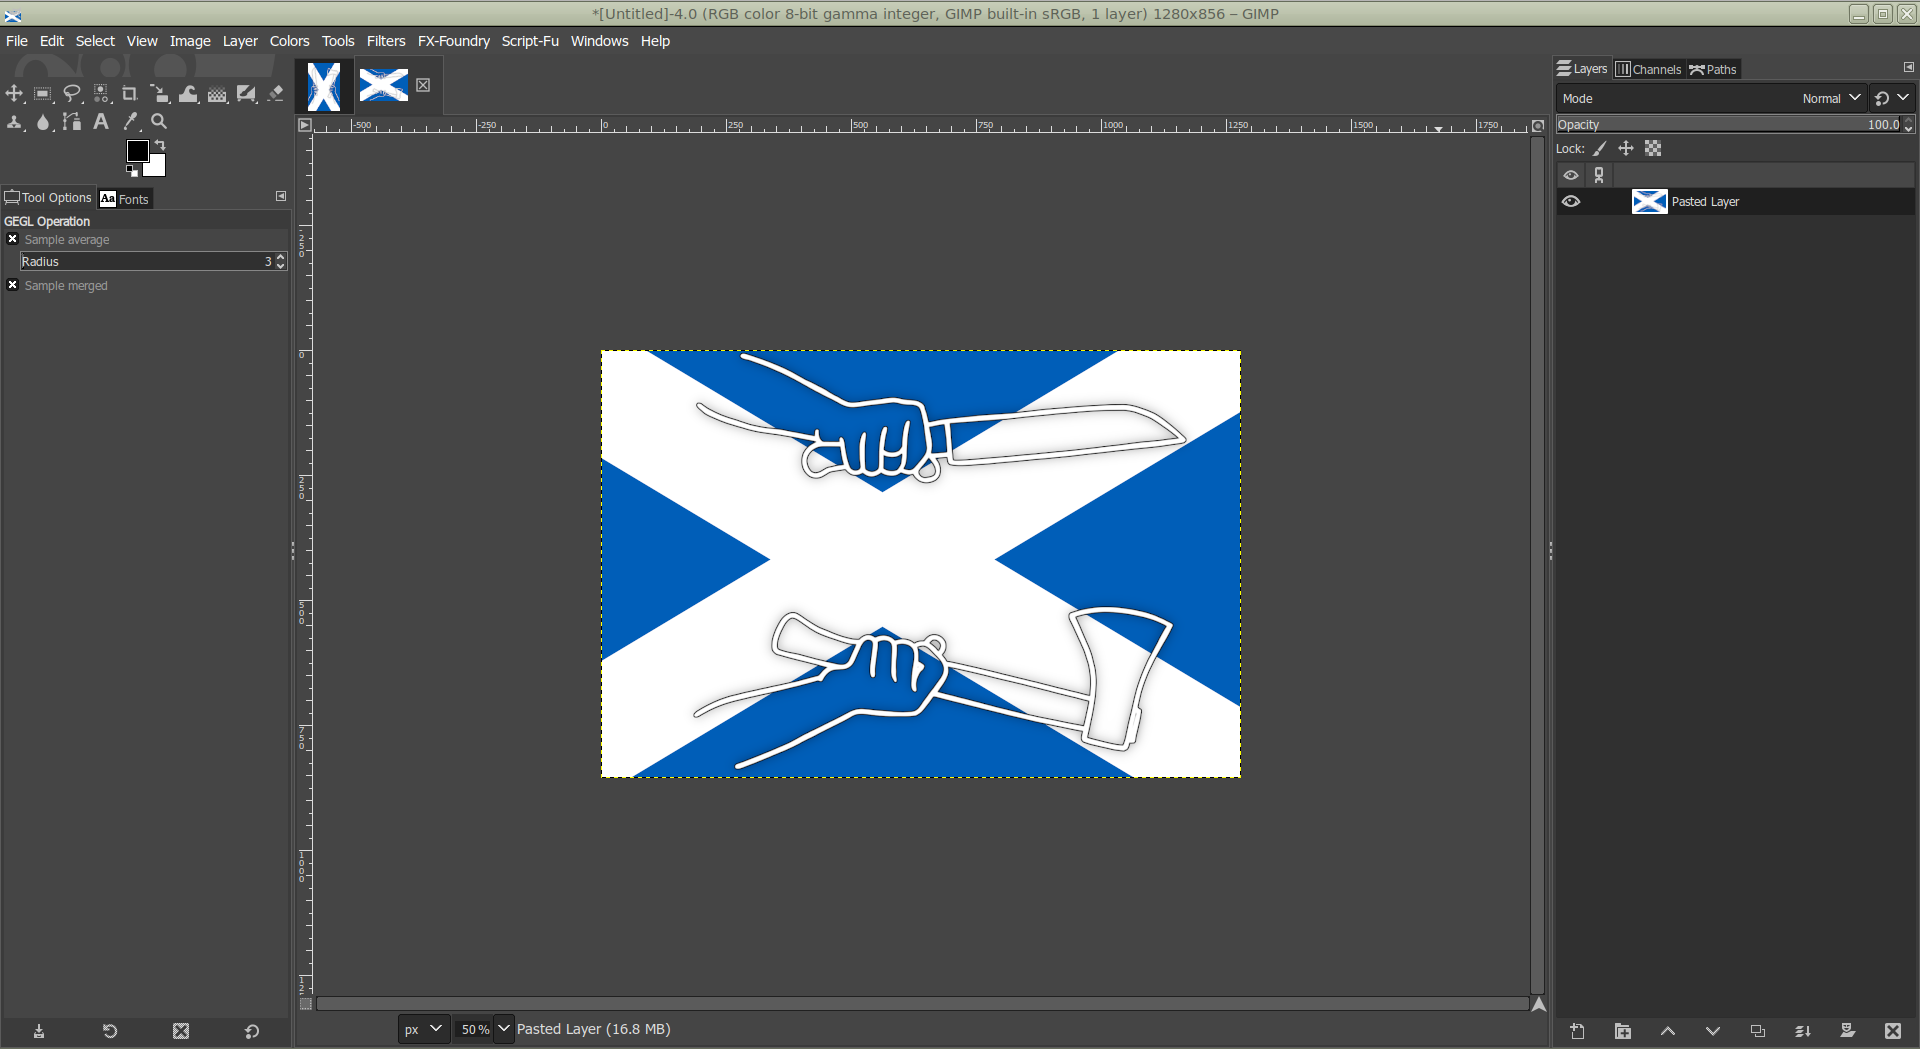
Task: Select the Crop tool
Action: pos(130,94)
